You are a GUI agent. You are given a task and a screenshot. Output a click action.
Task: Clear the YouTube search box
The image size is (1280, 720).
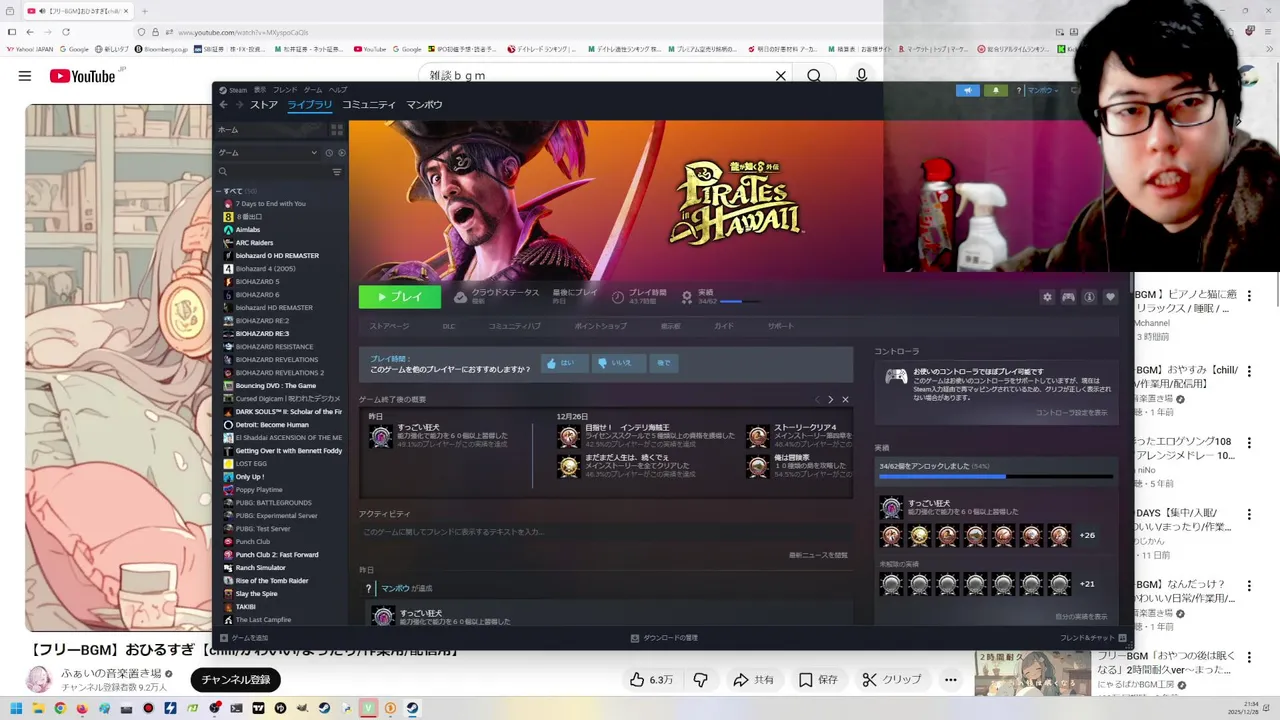(x=781, y=76)
